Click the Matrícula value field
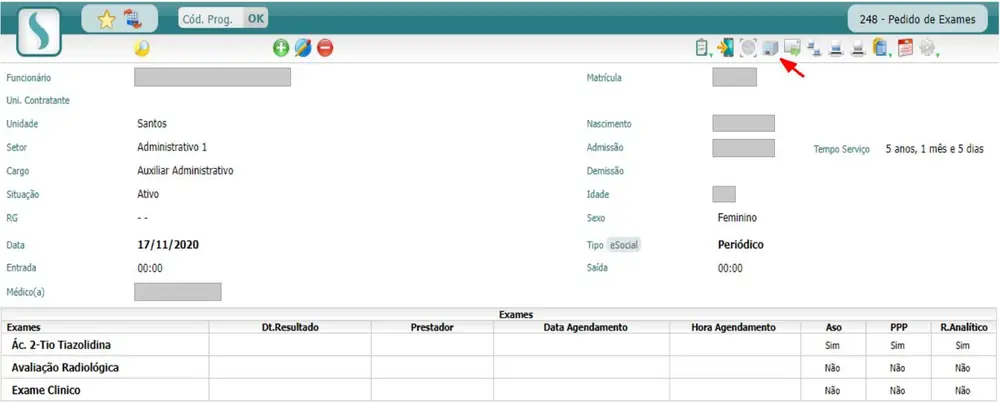The width and height of the screenshot is (1000, 403). (x=734, y=77)
